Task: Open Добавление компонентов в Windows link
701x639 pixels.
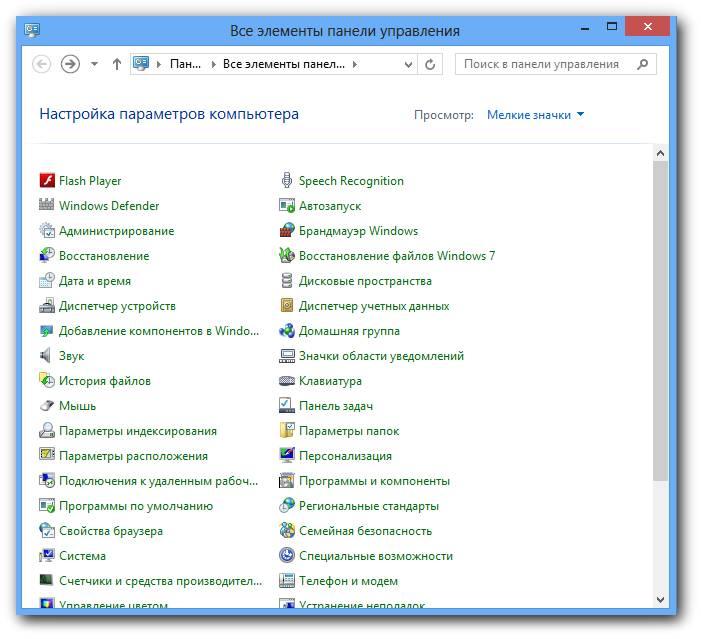Action: [x=159, y=331]
